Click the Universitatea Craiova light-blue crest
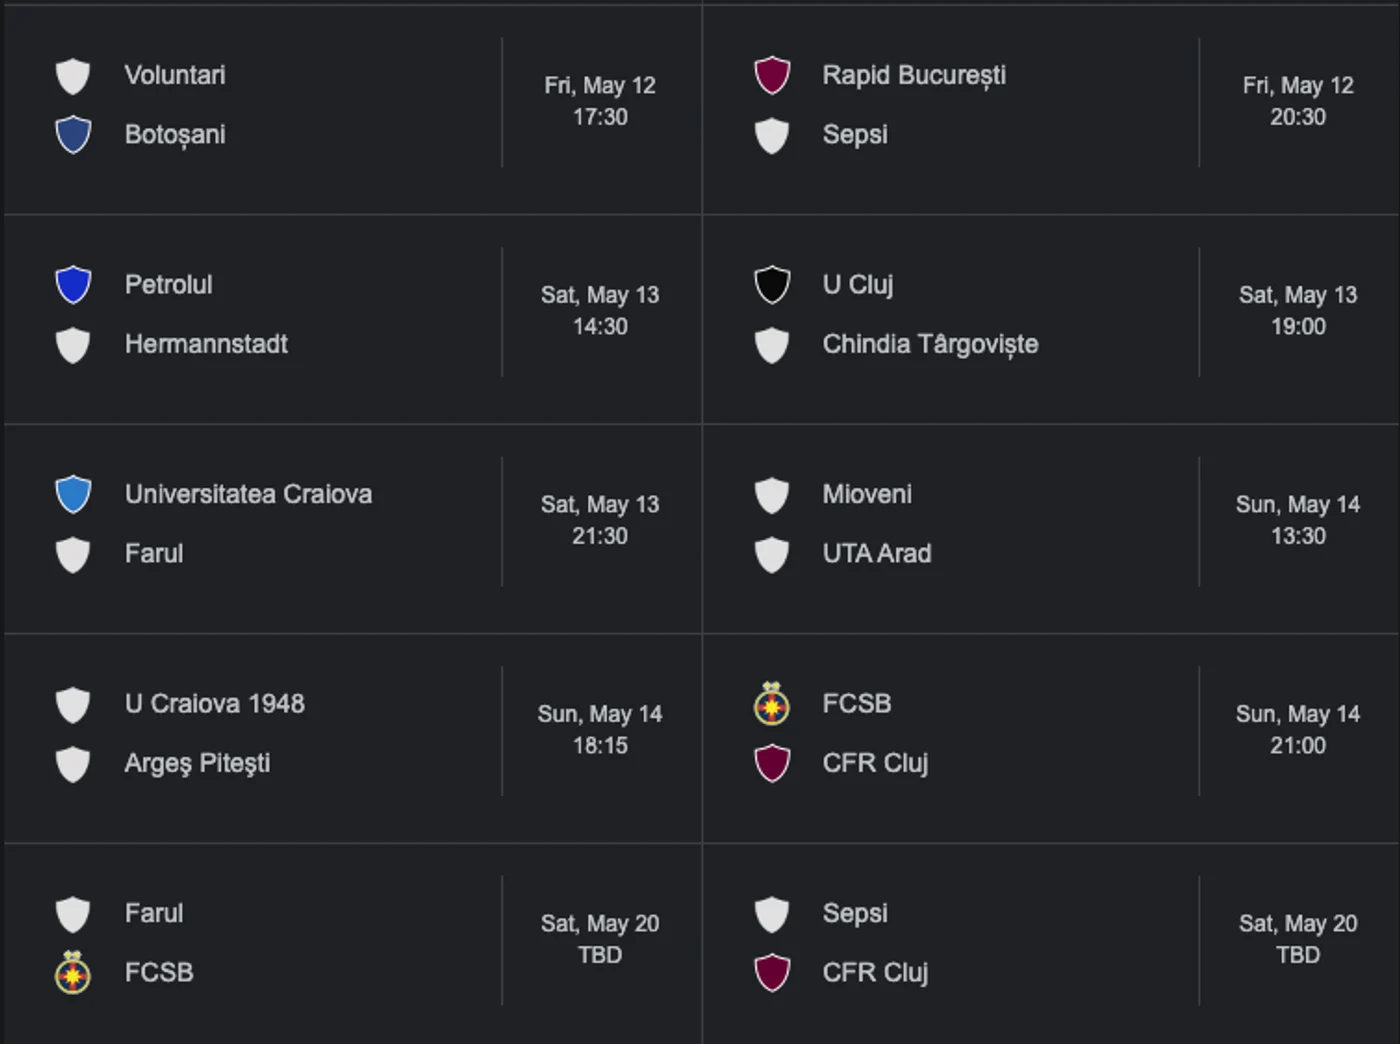Image resolution: width=1400 pixels, height=1044 pixels. (73, 494)
